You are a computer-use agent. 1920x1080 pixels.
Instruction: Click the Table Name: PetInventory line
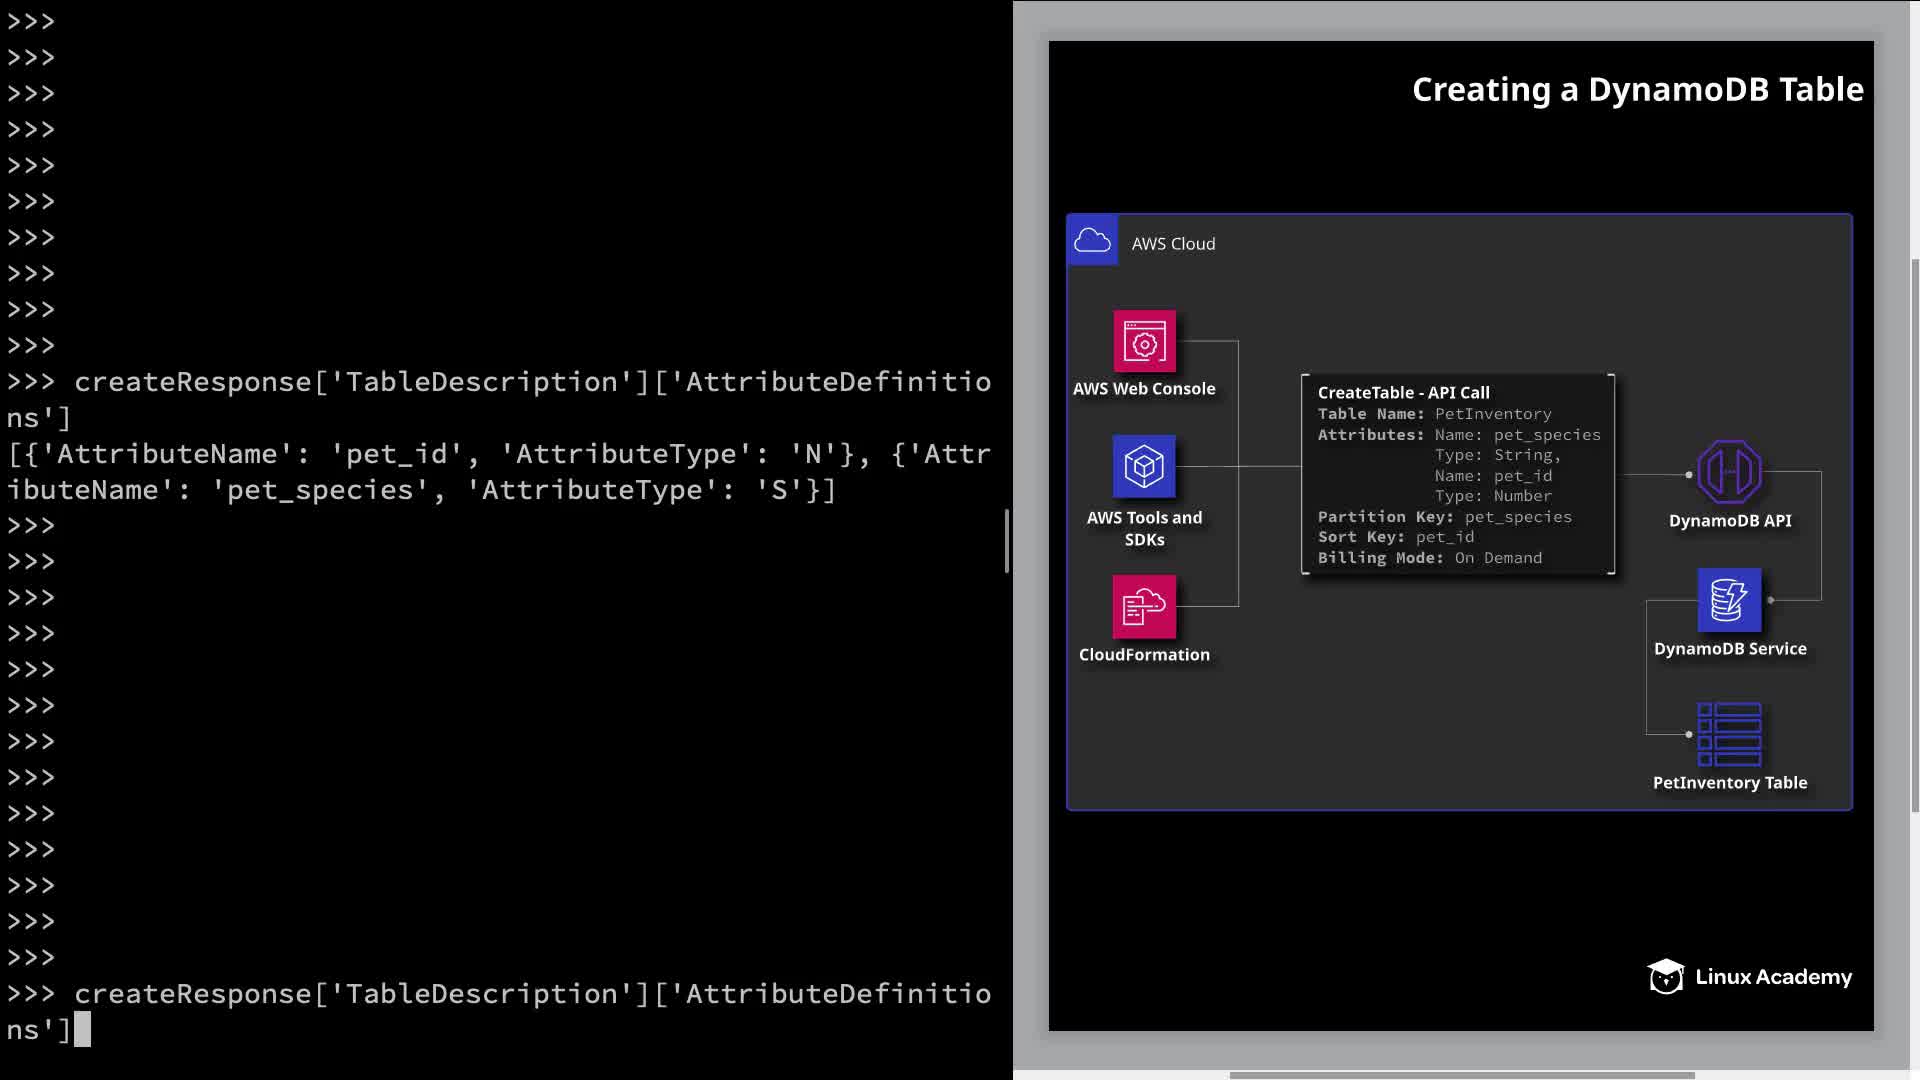pos(1434,414)
